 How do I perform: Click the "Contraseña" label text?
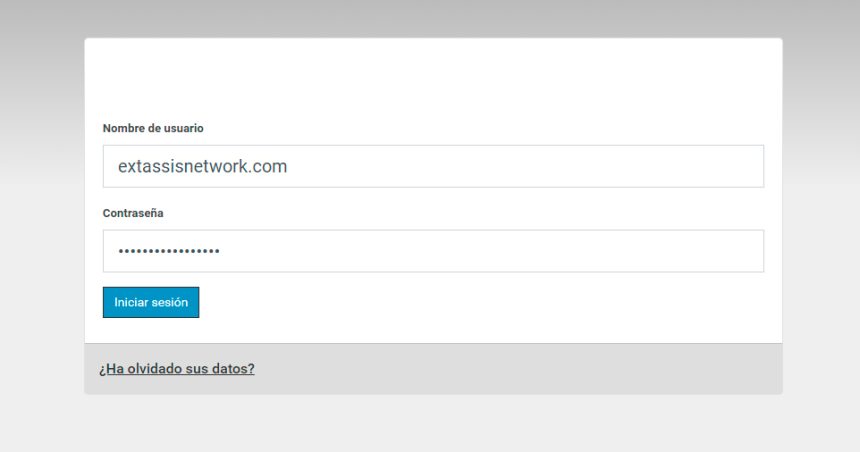click(133, 214)
